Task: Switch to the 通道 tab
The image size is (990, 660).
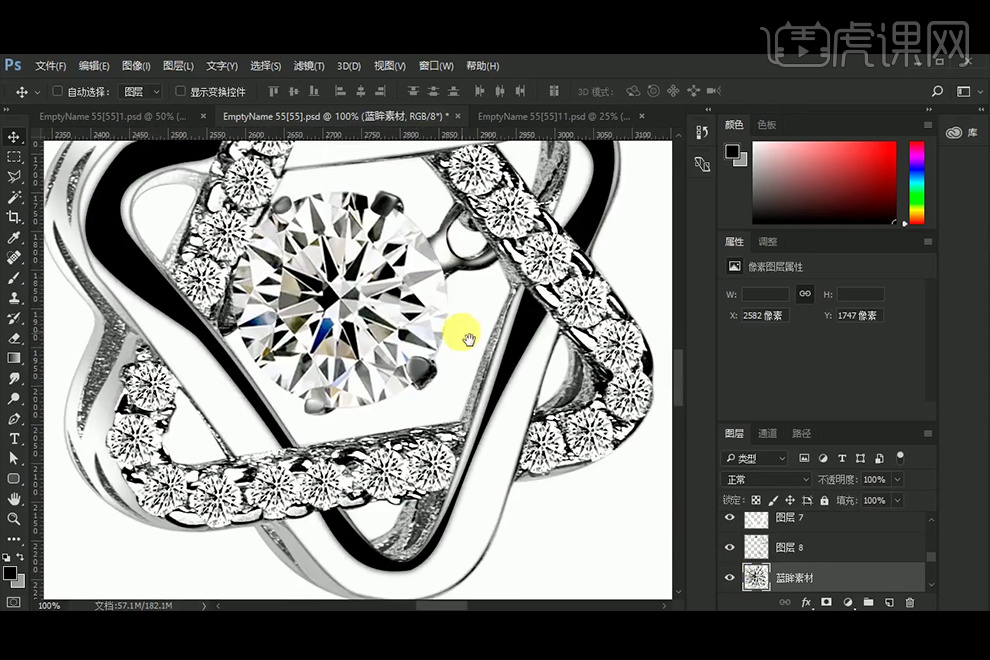Action: [x=767, y=433]
